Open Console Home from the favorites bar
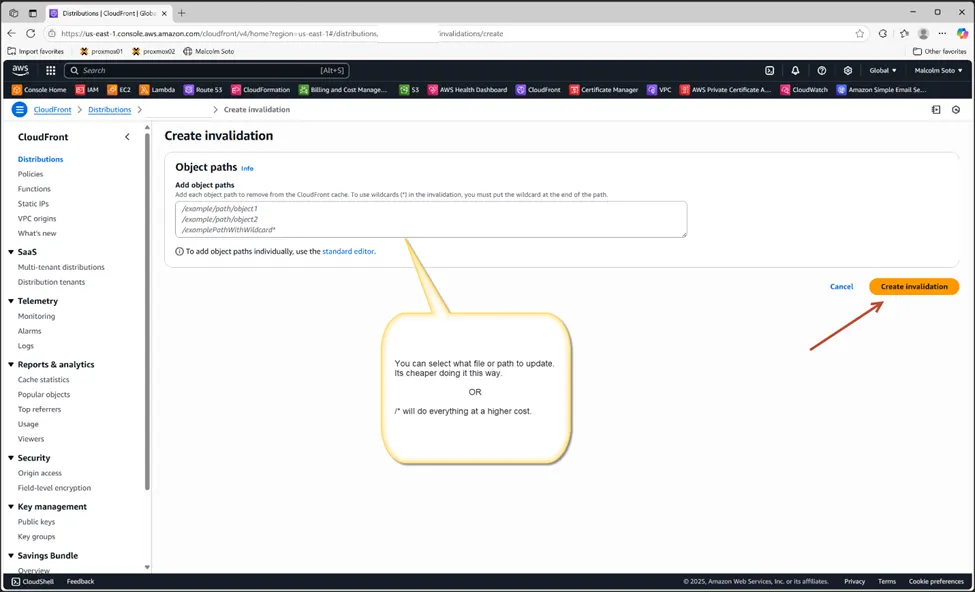This screenshot has width=975, height=592. 46,89
